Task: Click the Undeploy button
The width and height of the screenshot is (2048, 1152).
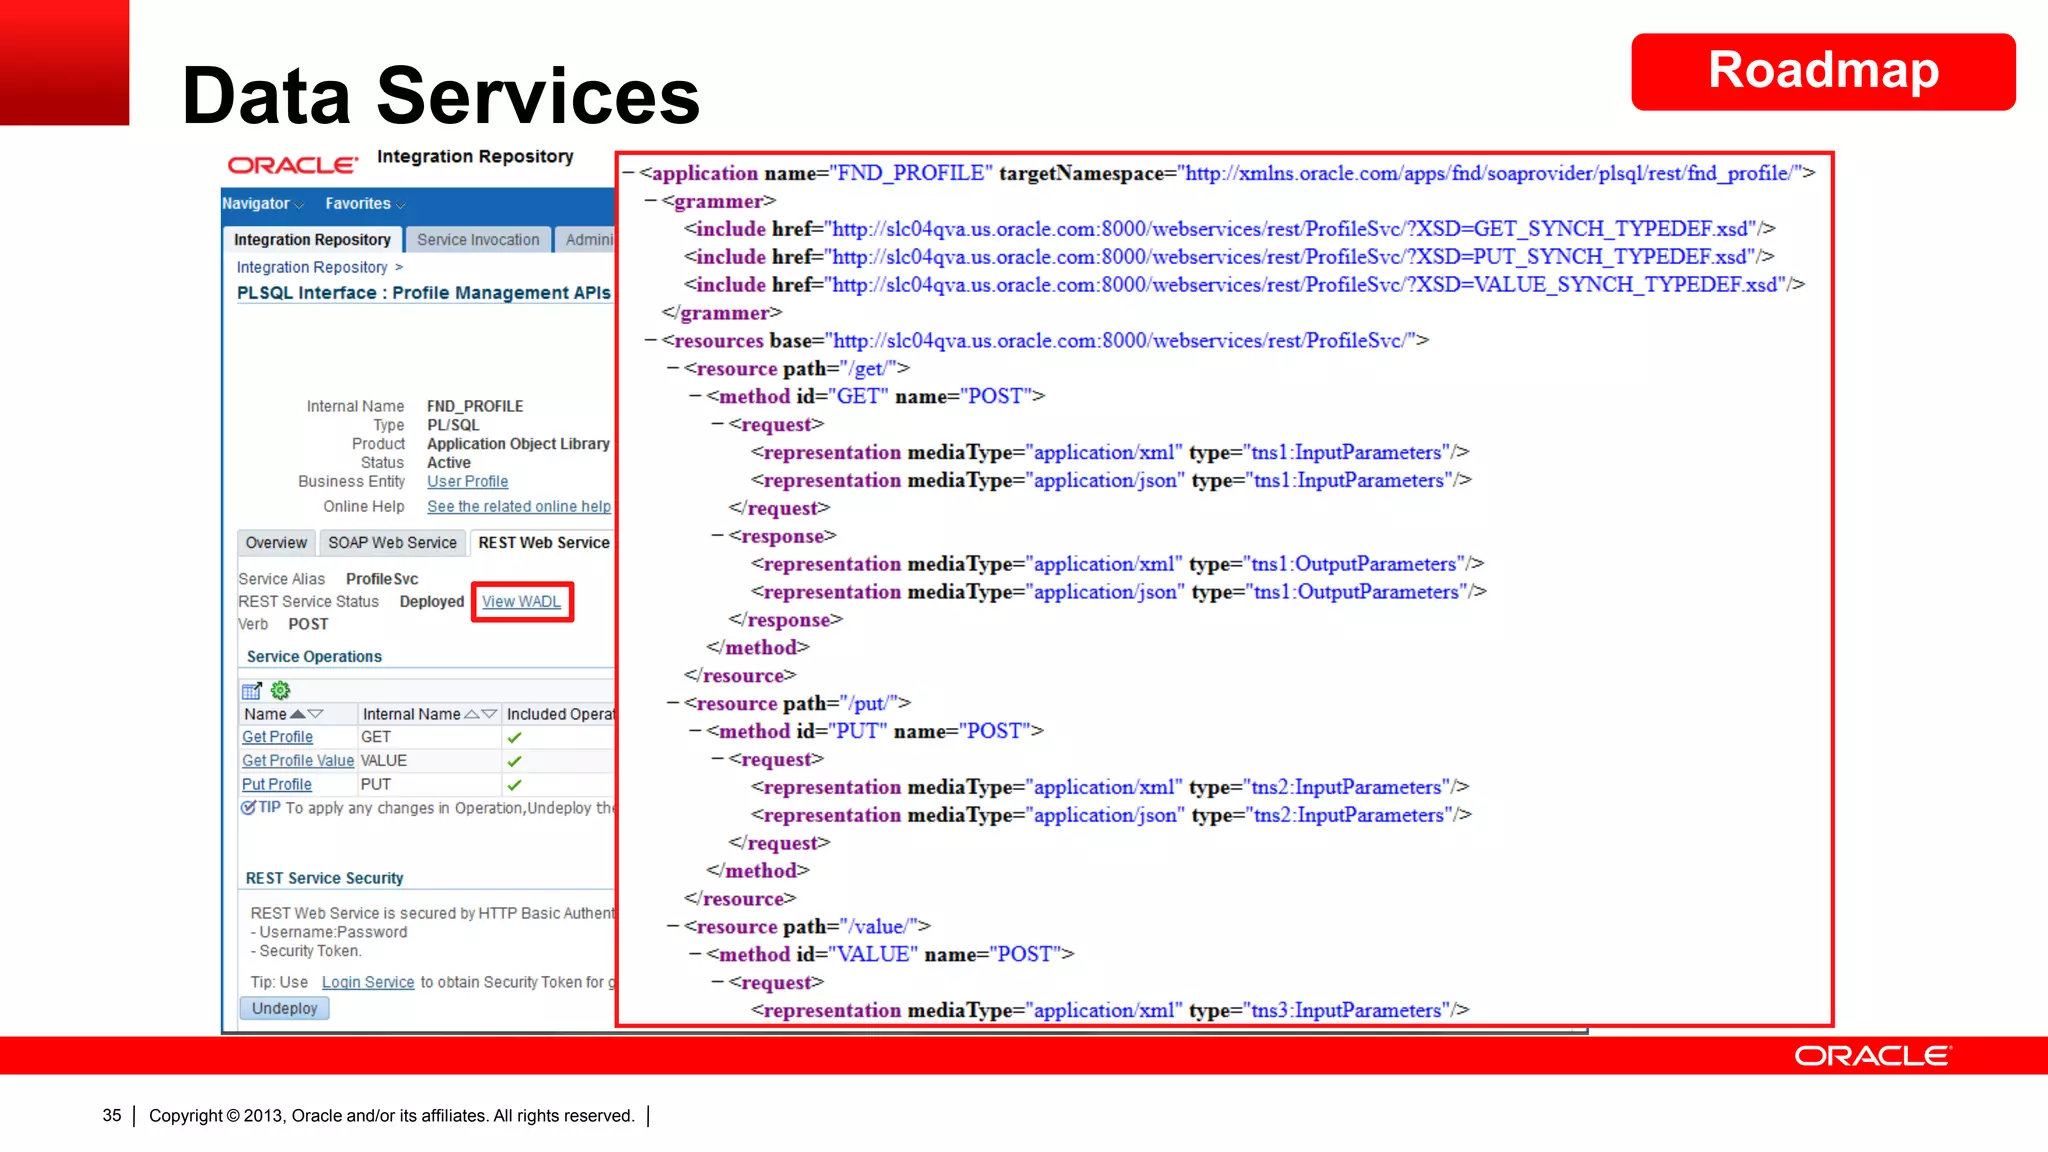Action: [x=284, y=1009]
